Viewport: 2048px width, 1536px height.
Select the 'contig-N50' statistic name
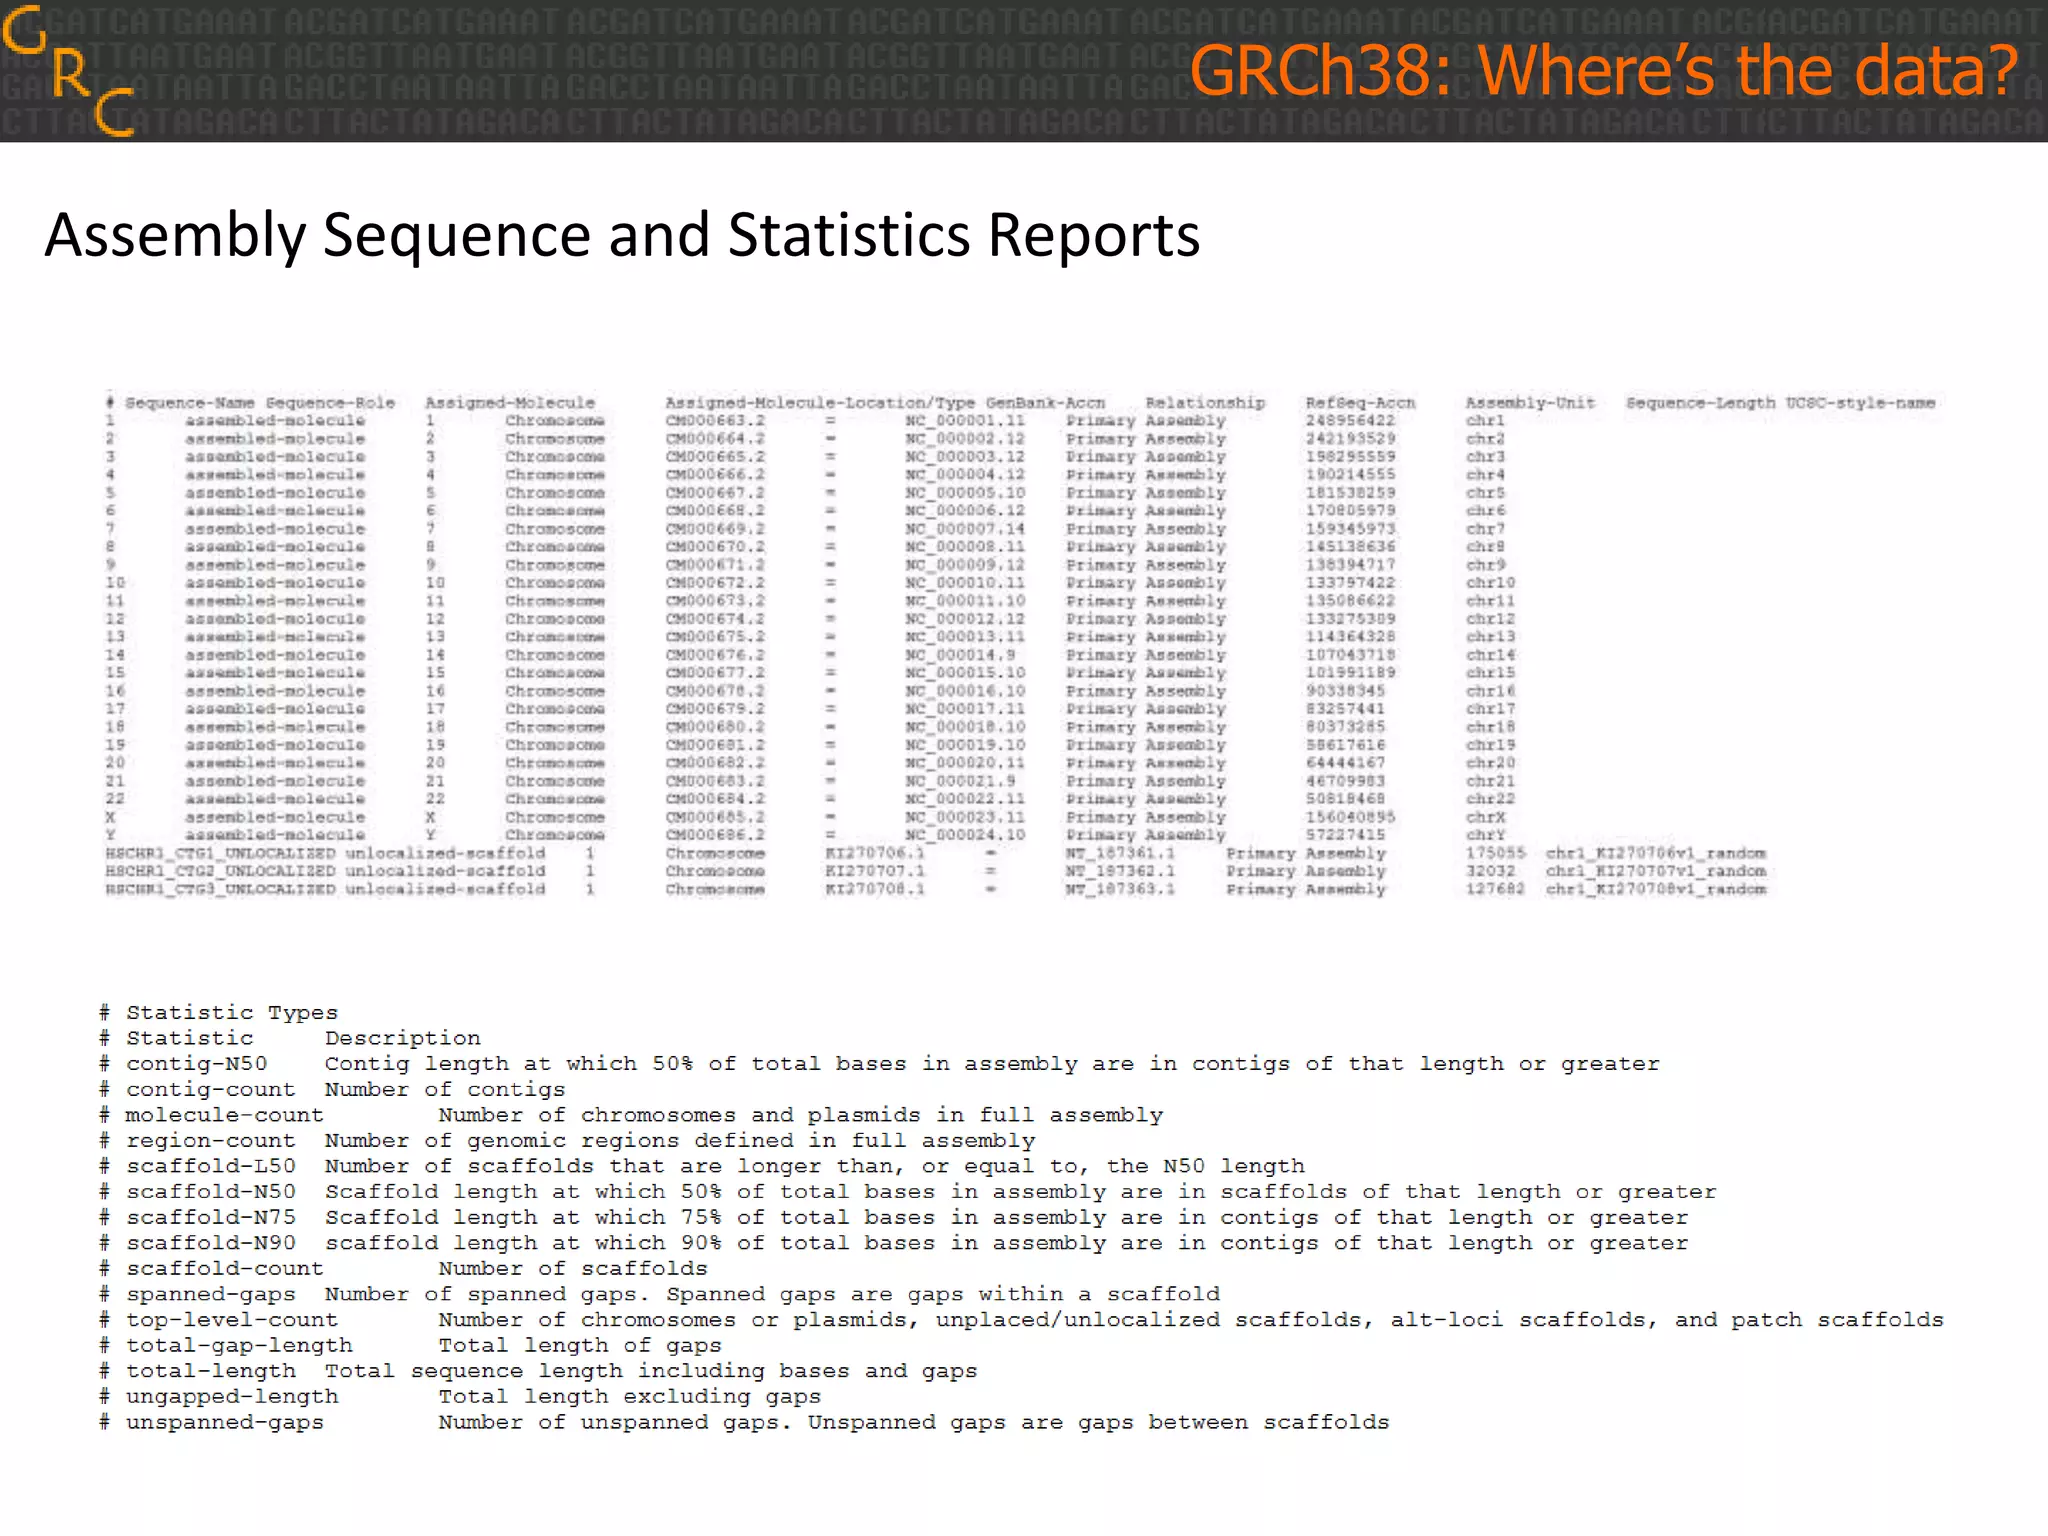pyautogui.click(x=197, y=1064)
